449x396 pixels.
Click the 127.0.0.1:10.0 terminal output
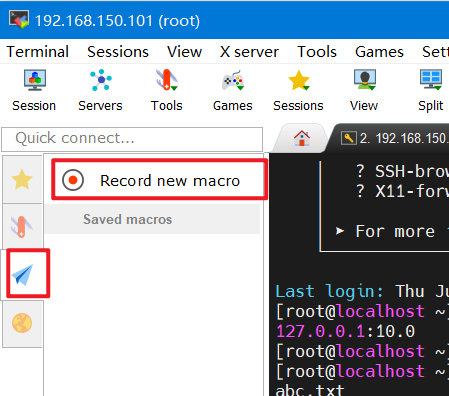pos(346,331)
